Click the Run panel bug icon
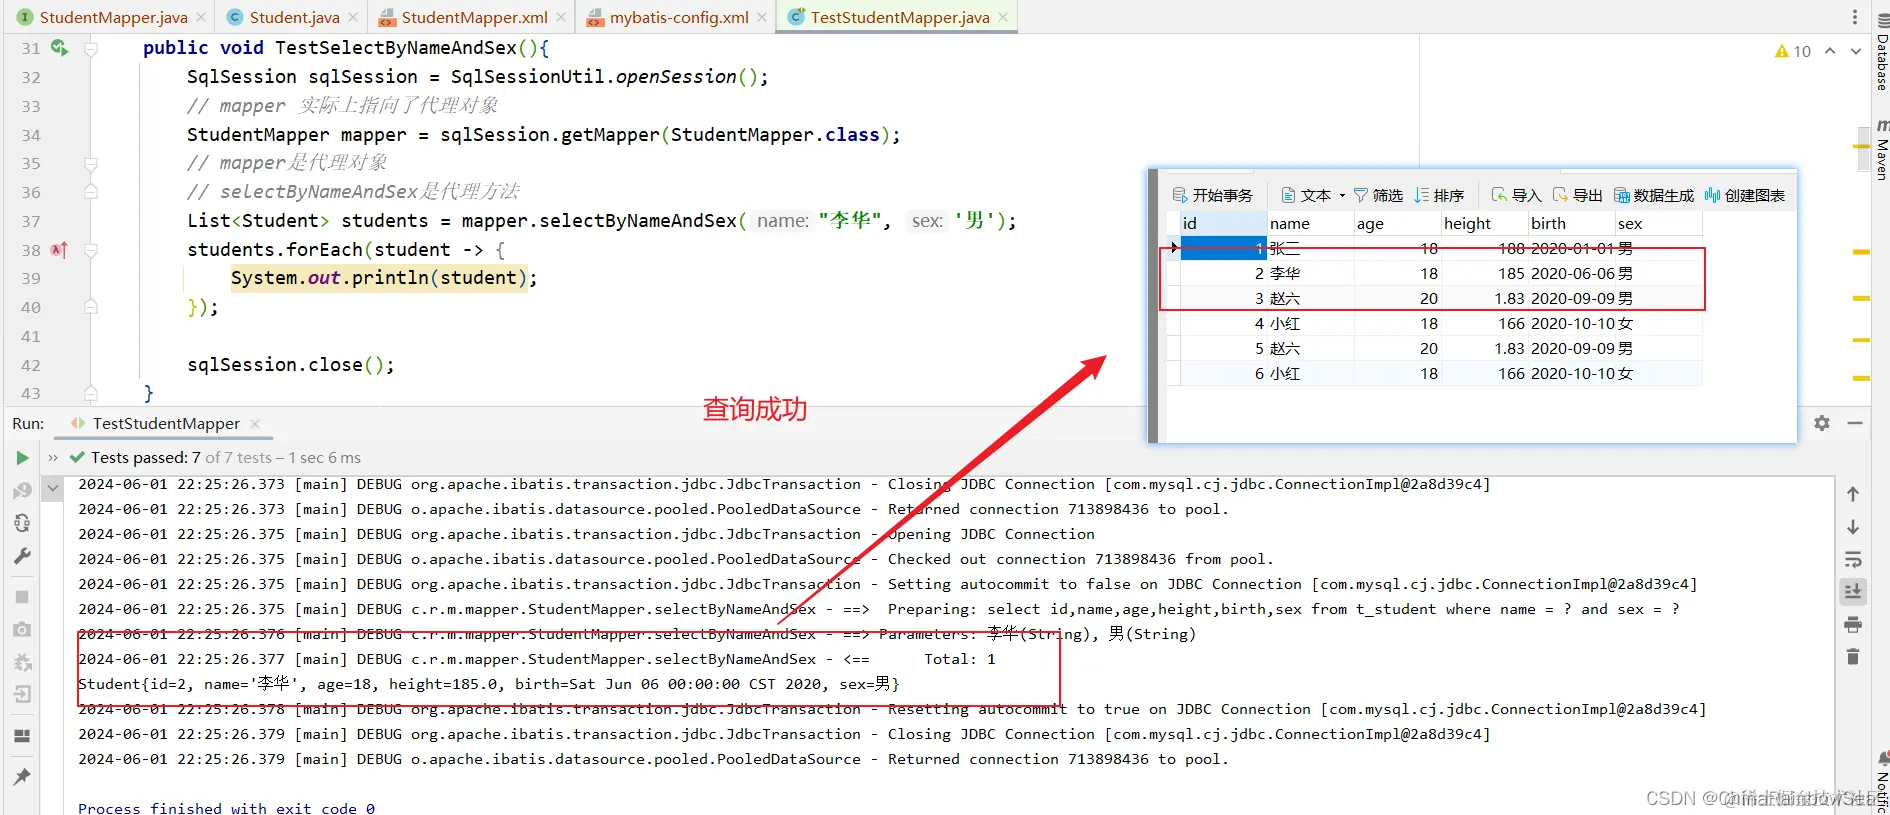The image size is (1890, 815). pyautogui.click(x=22, y=662)
